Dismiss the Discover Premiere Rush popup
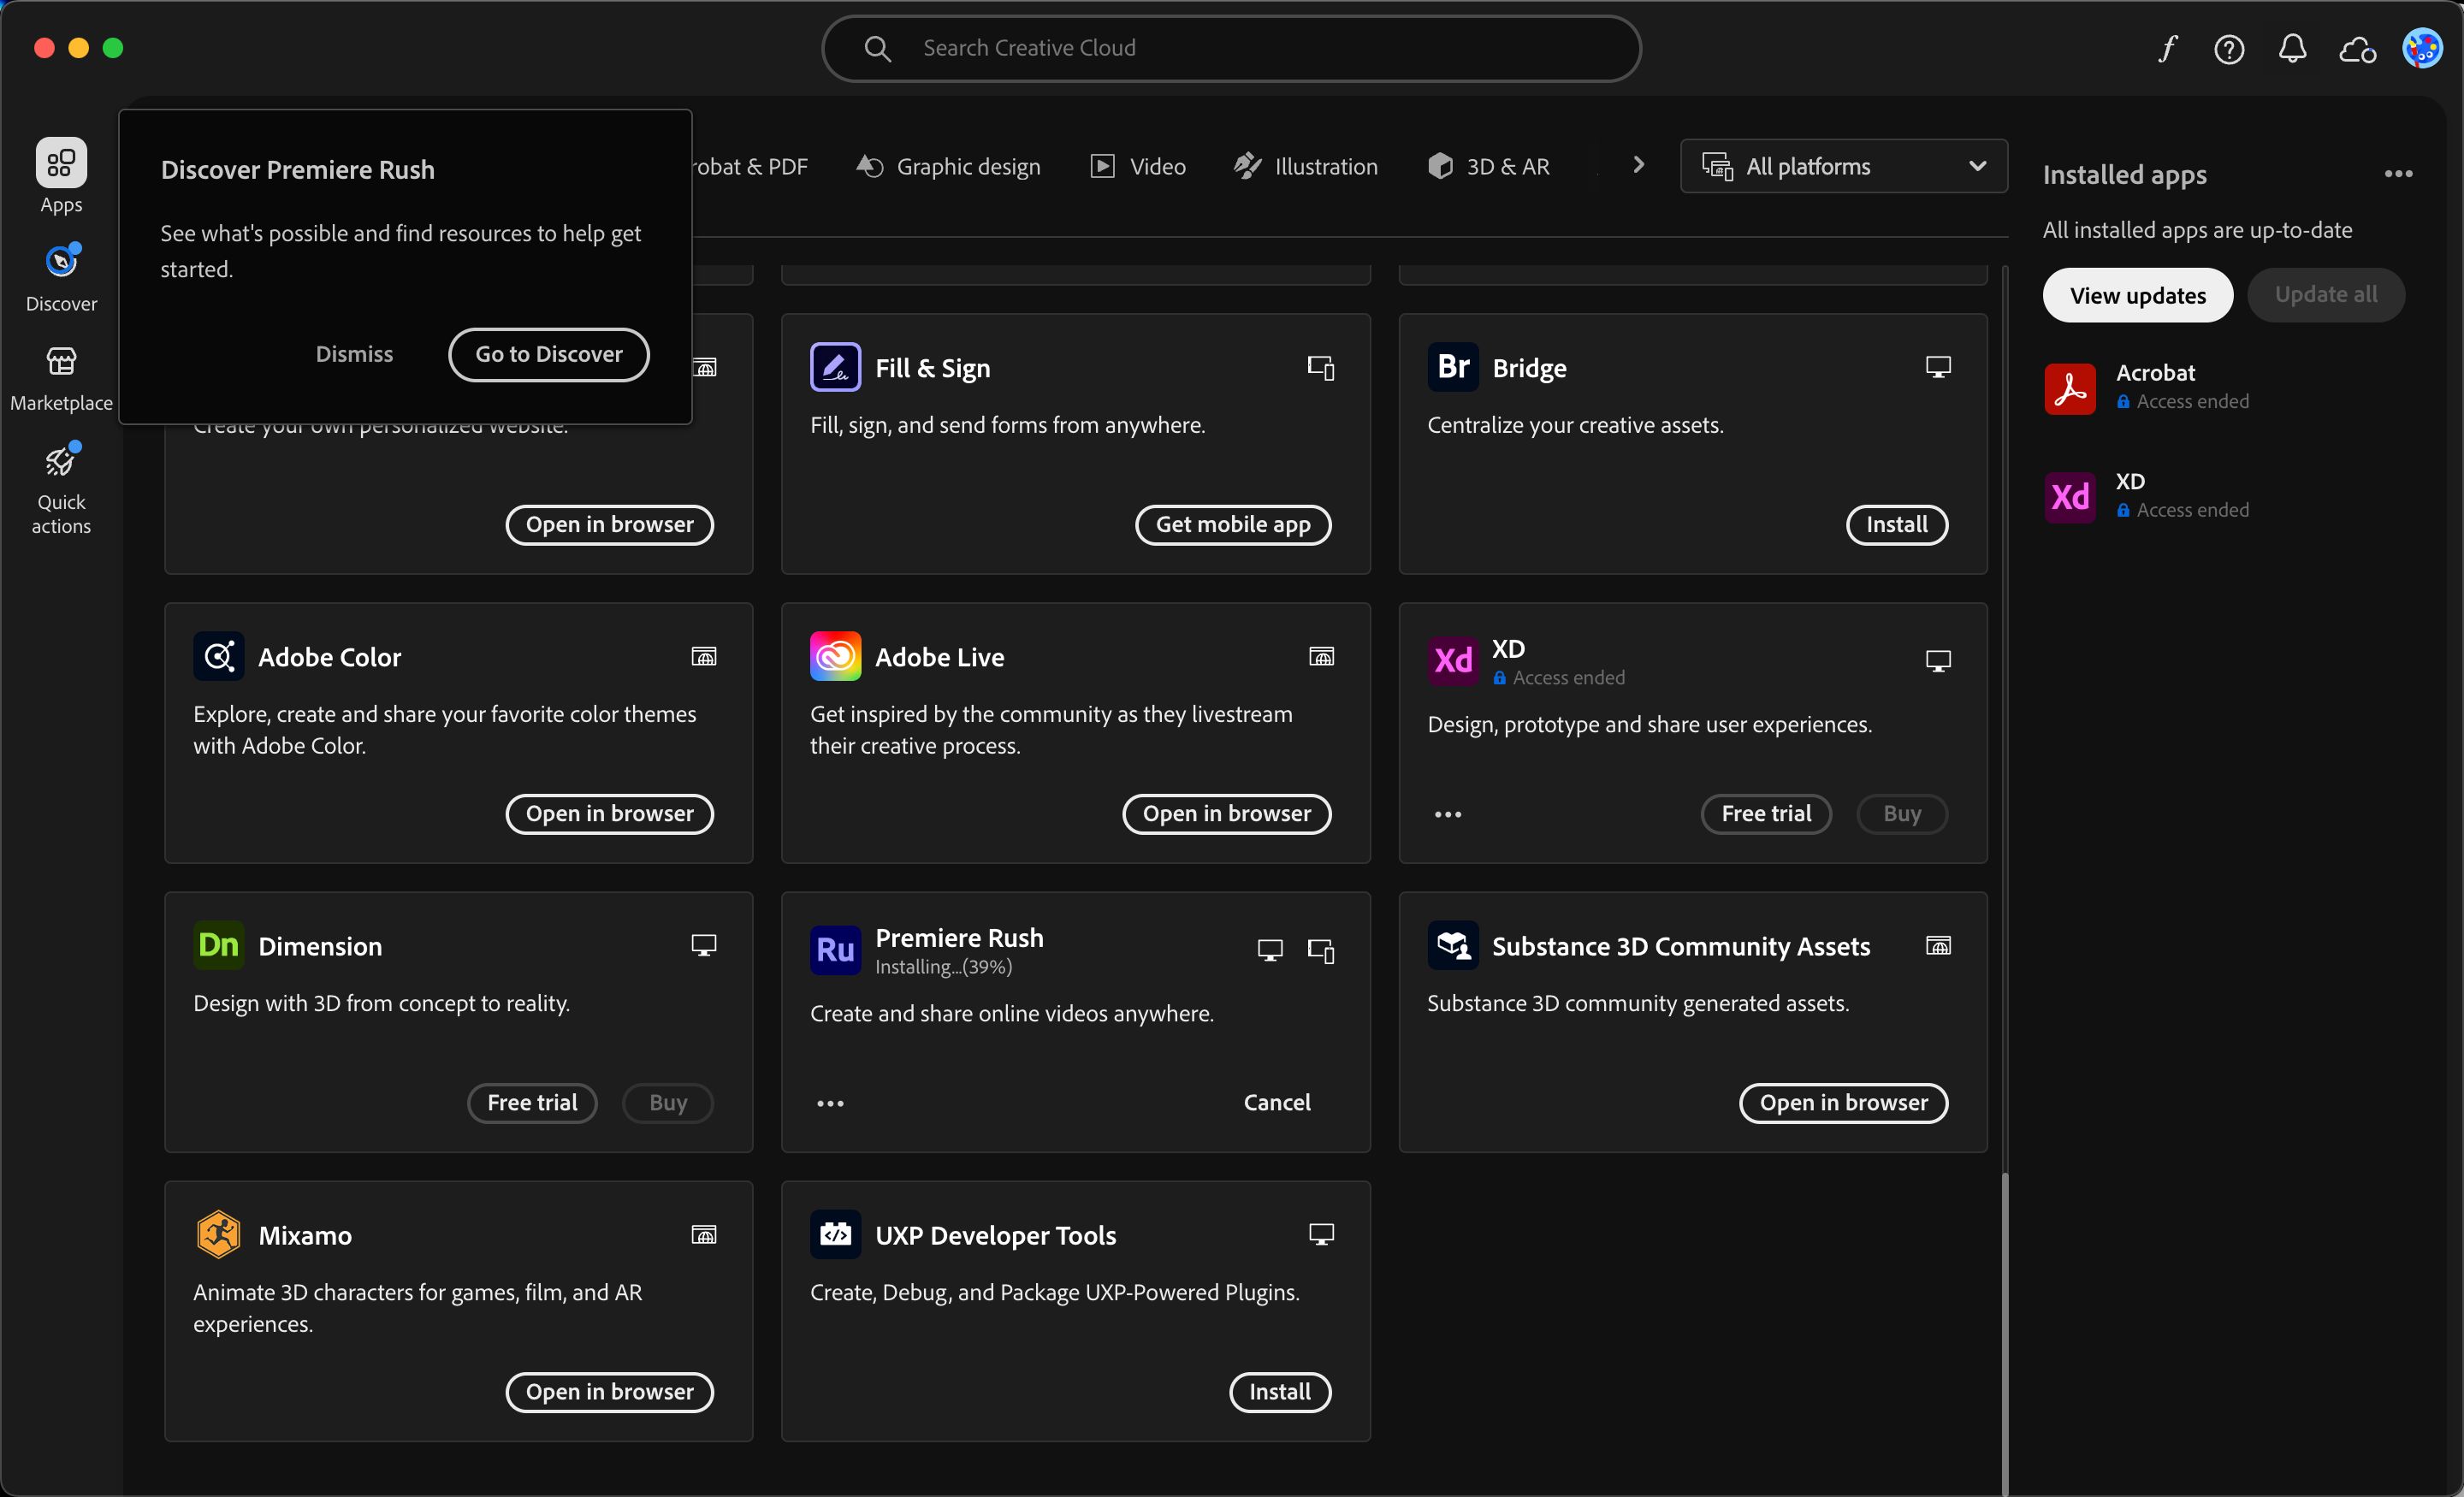Screen dimensions: 2464x1497 click(354, 354)
